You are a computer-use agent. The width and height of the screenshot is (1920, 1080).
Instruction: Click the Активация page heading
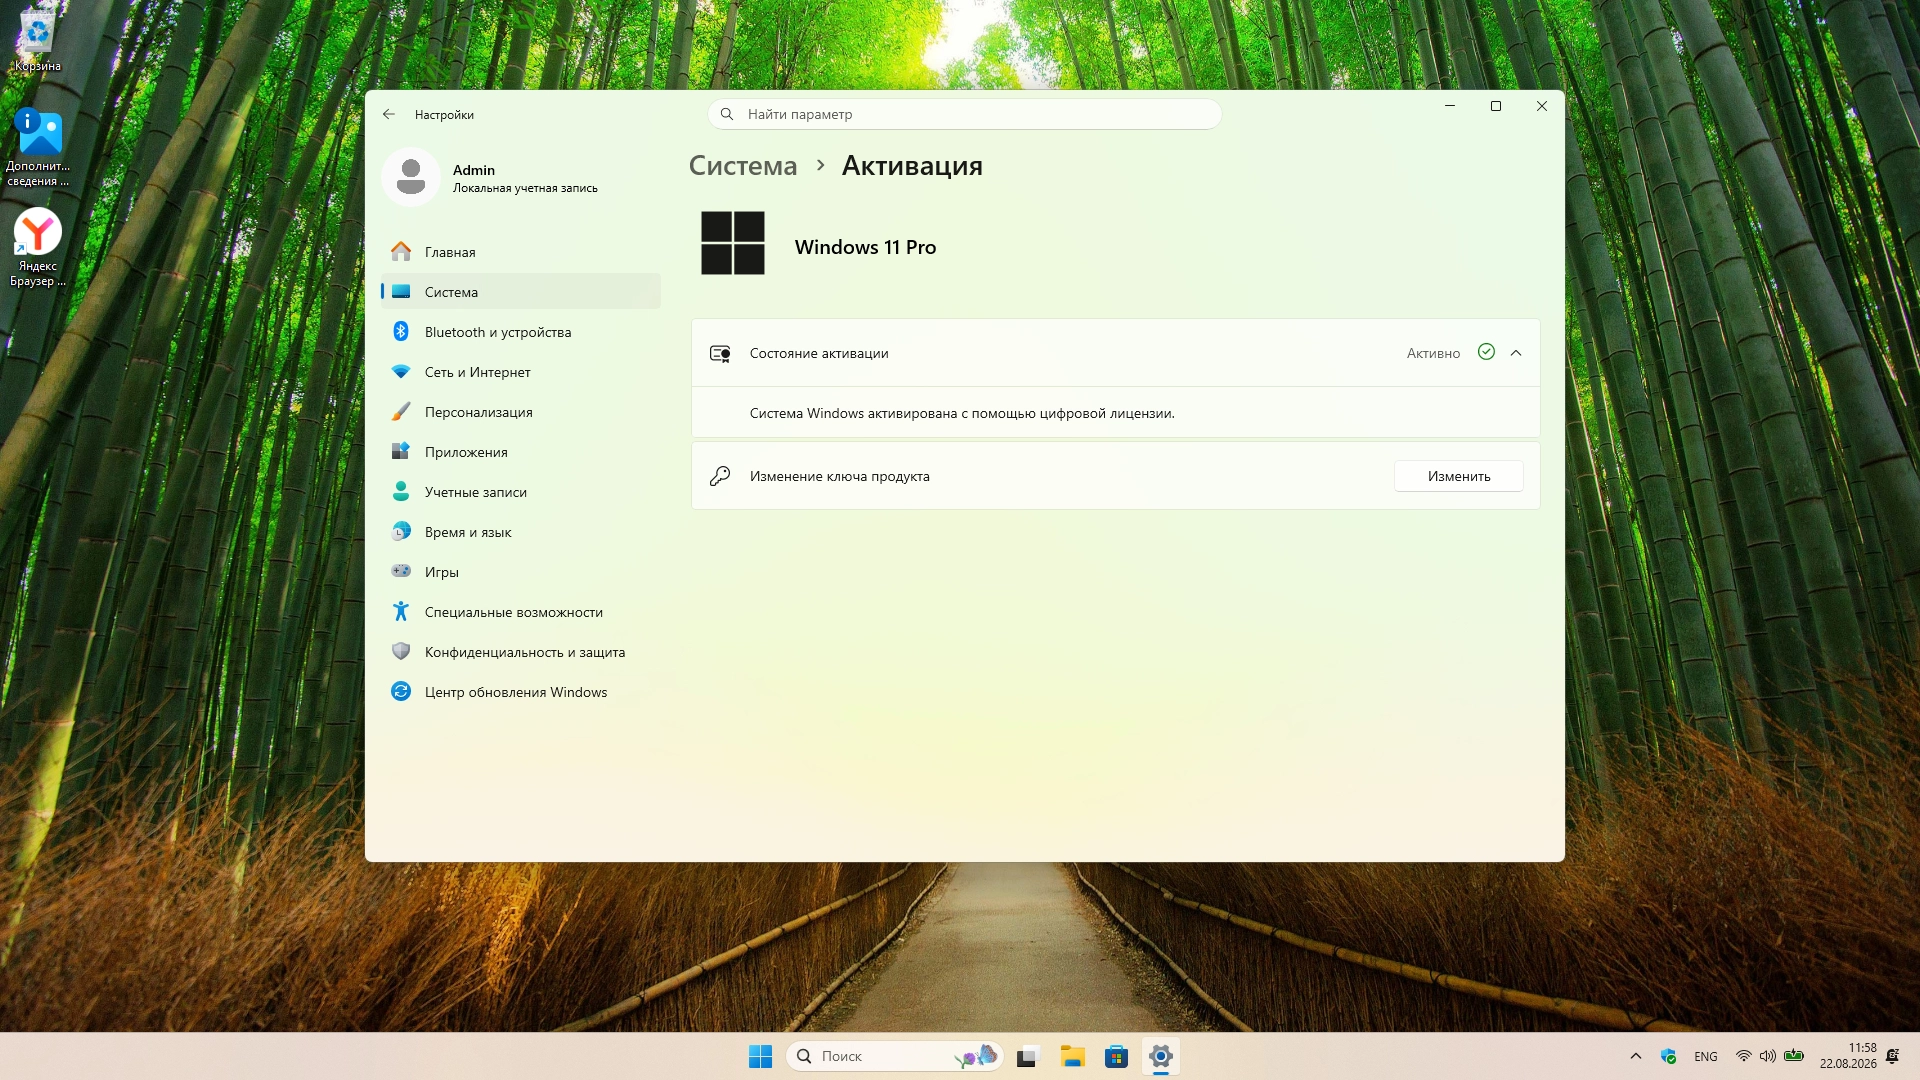click(912, 166)
